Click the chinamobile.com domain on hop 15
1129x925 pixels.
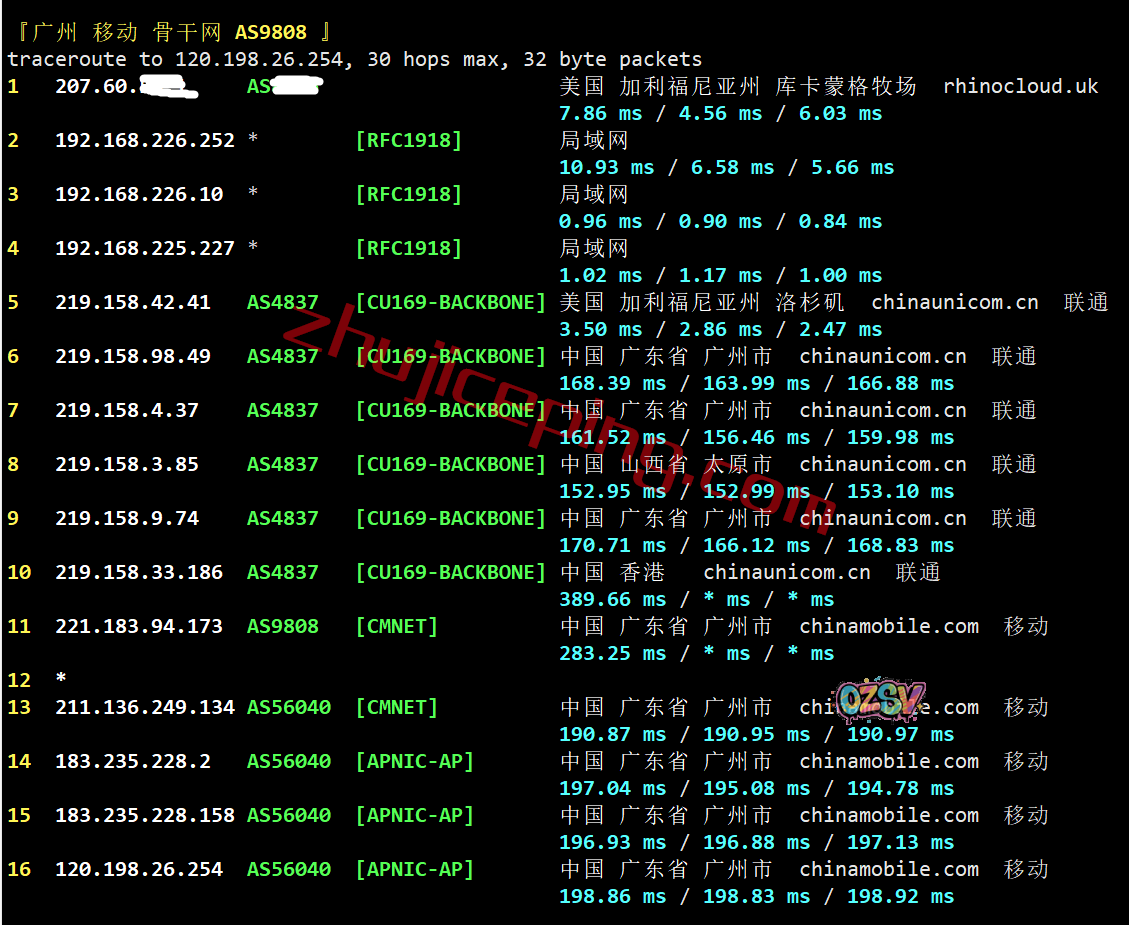pyautogui.click(x=889, y=816)
